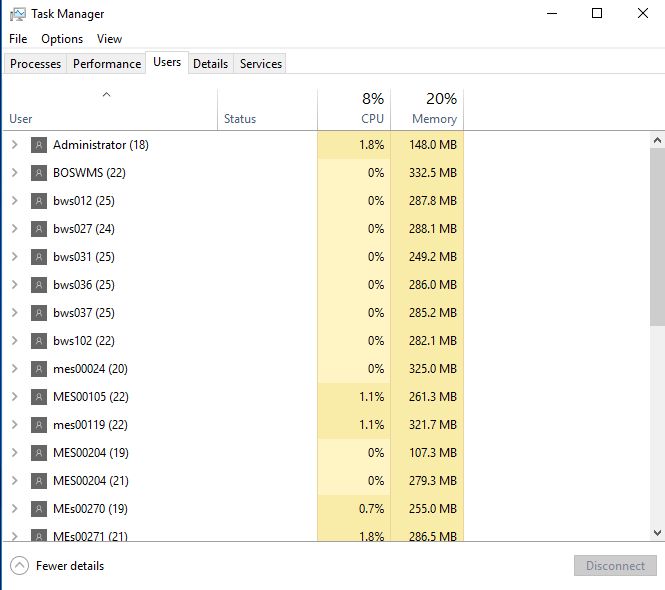Select the Administrator (18) user name
The height and width of the screenshot is (590, 665).
pos(101,145)
